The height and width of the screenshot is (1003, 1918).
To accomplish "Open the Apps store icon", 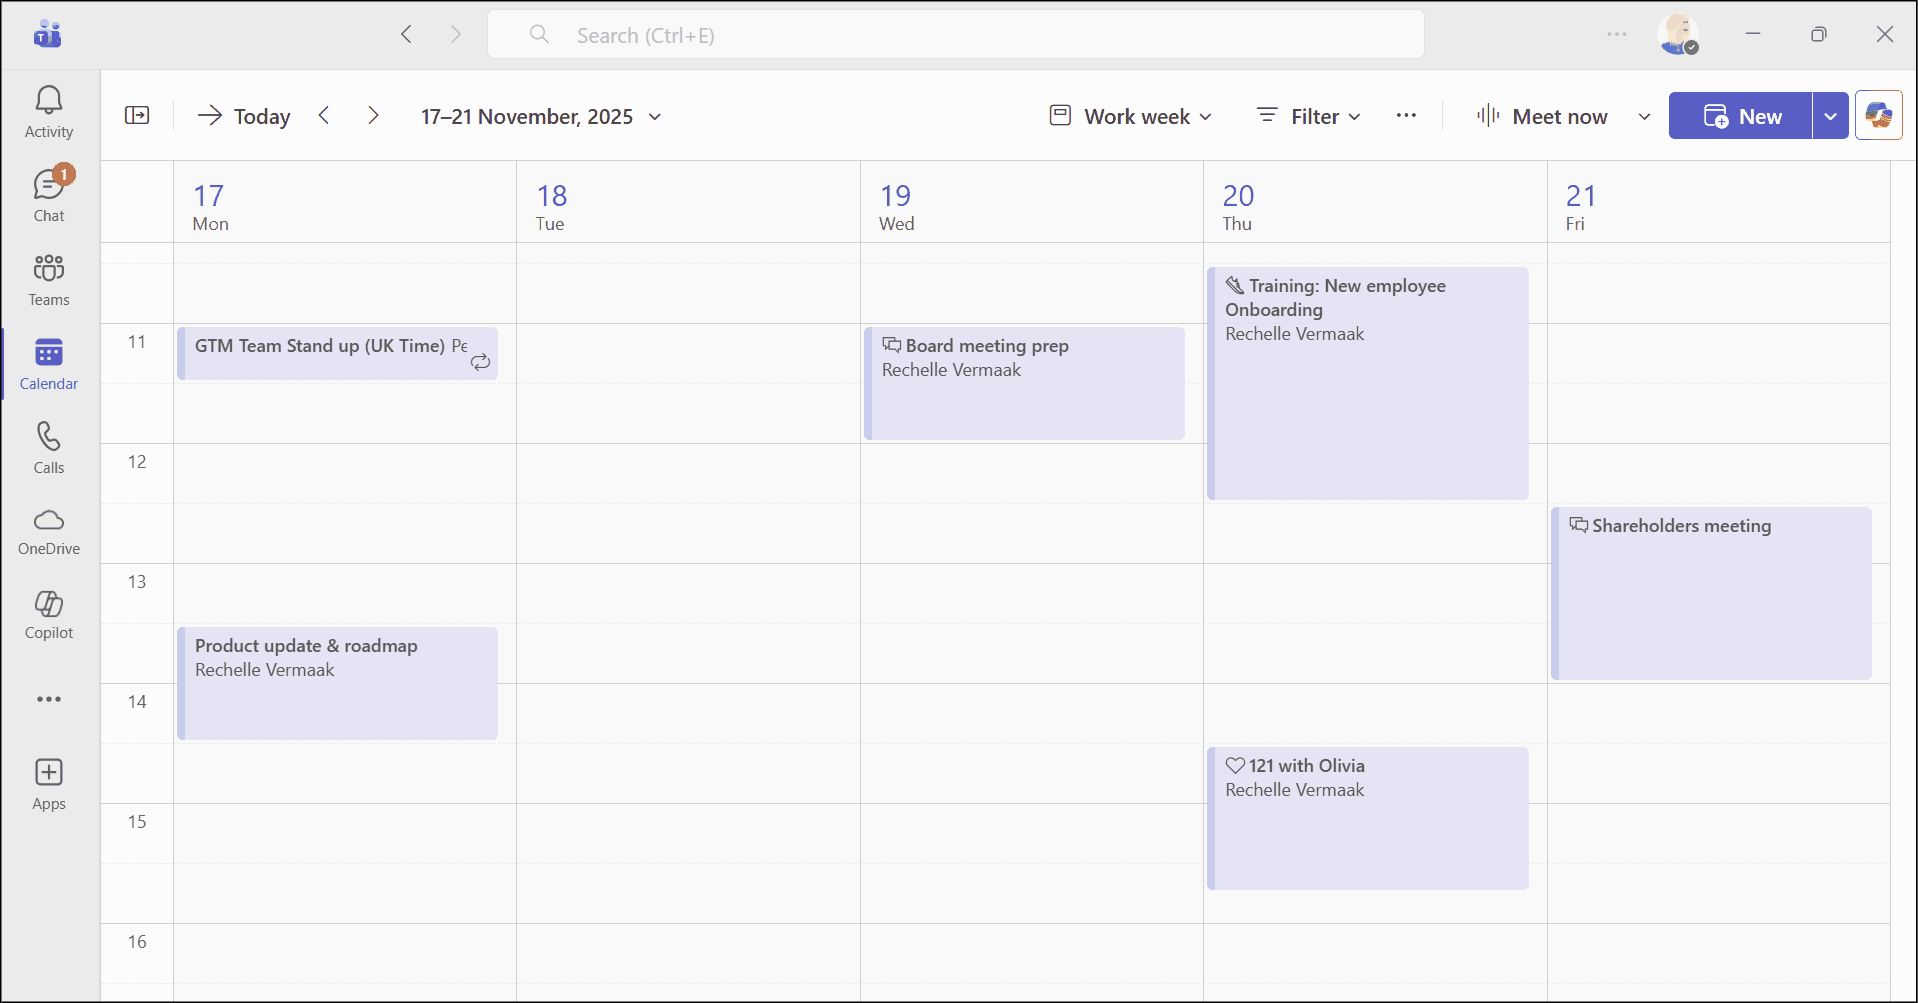I will point(49,785).
